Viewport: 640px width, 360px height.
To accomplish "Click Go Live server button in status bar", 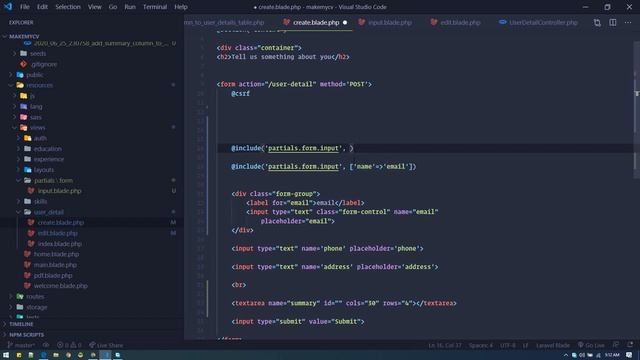I will [591, 345].
